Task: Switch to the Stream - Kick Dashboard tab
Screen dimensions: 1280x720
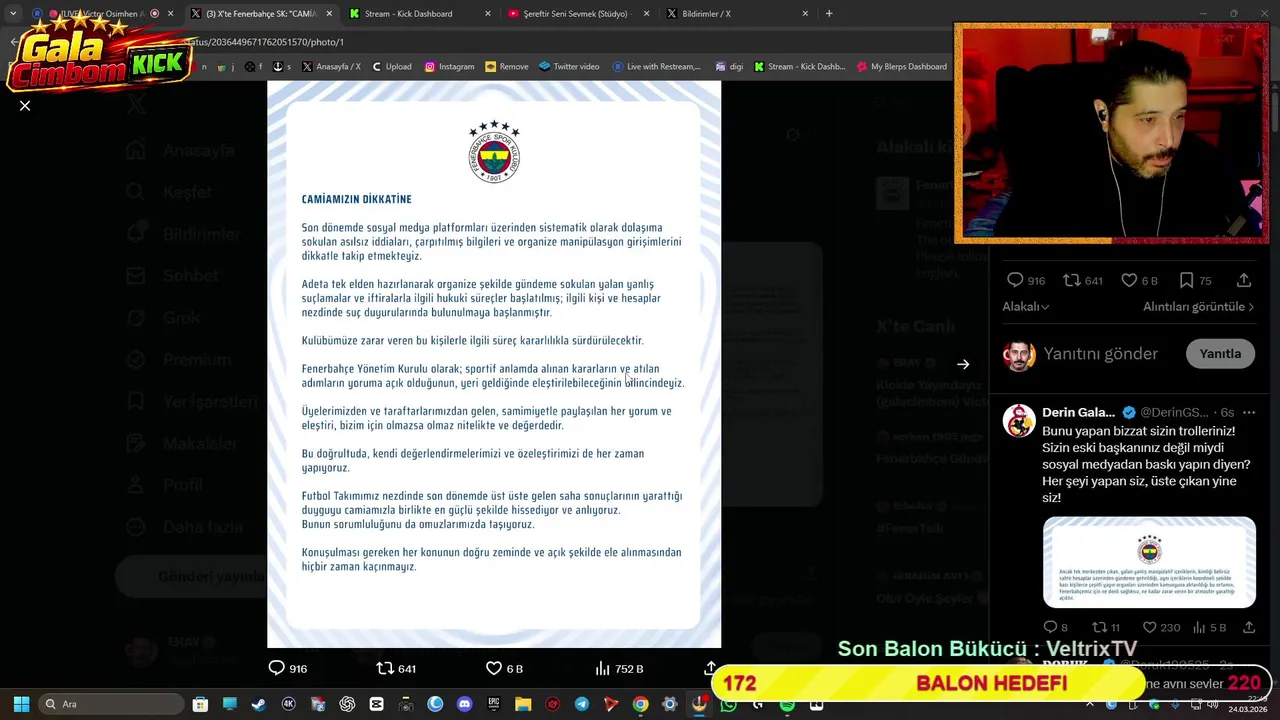Action: point(420,13)
